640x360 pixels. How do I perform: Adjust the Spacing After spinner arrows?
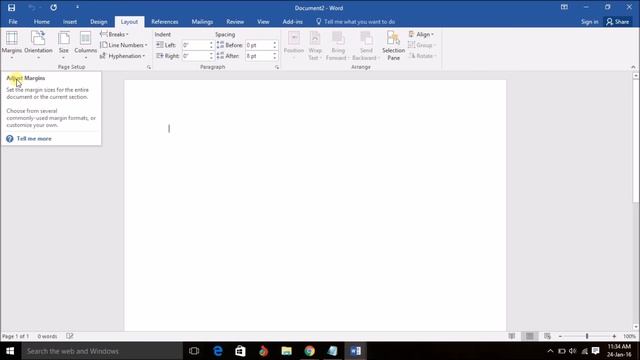(x=275, y=56)
